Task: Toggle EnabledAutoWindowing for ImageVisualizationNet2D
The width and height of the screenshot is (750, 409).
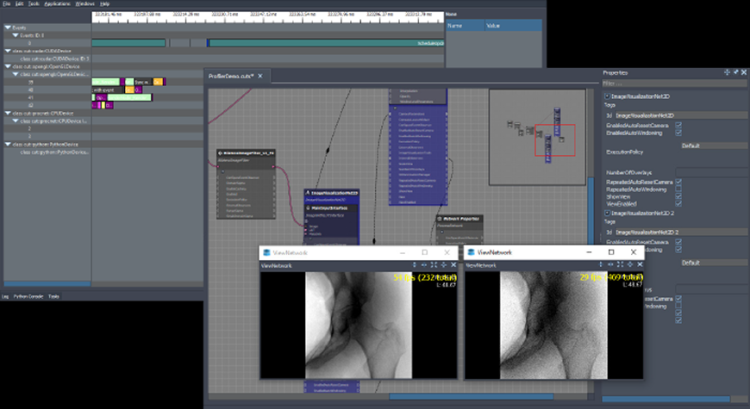Action: click(x=678, y=133)
